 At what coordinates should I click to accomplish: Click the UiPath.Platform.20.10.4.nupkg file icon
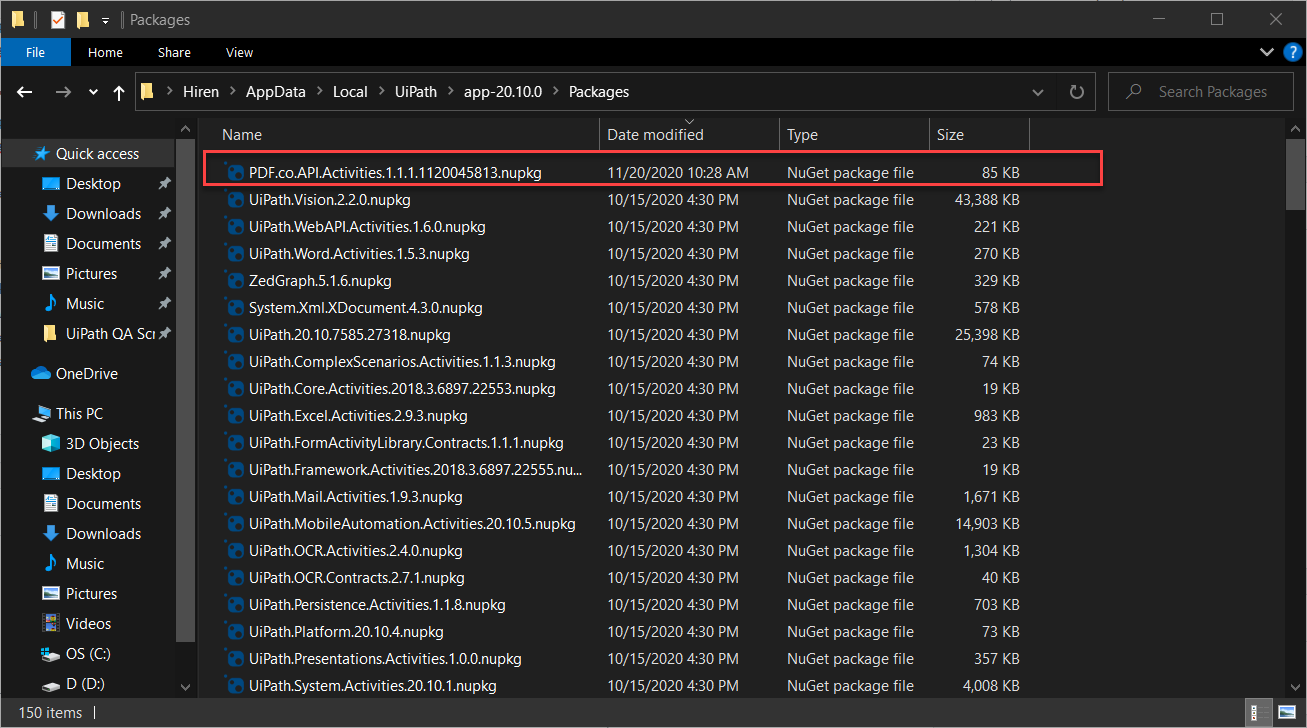(235, 632)
